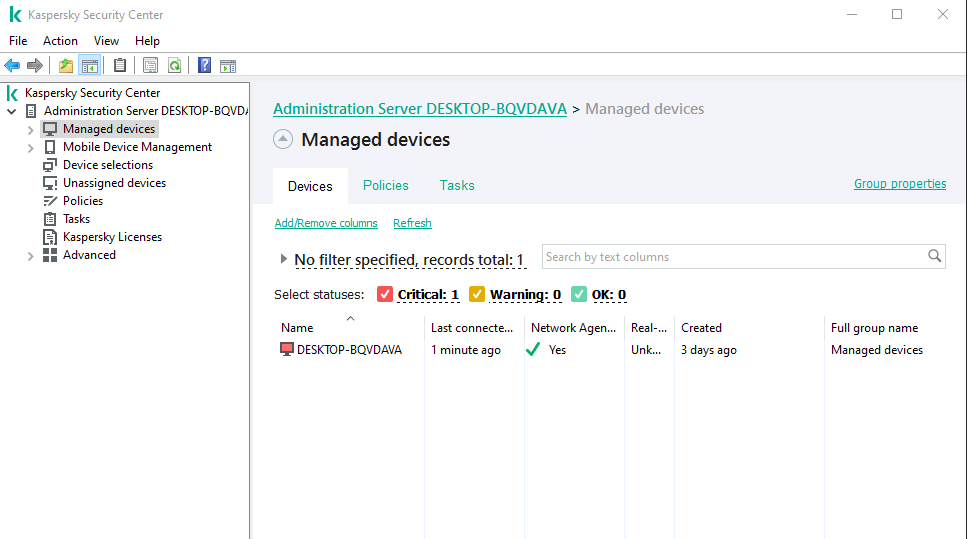Click the folder Up one level icon
The image size is (967, 539).
click(x=66, y=66)
